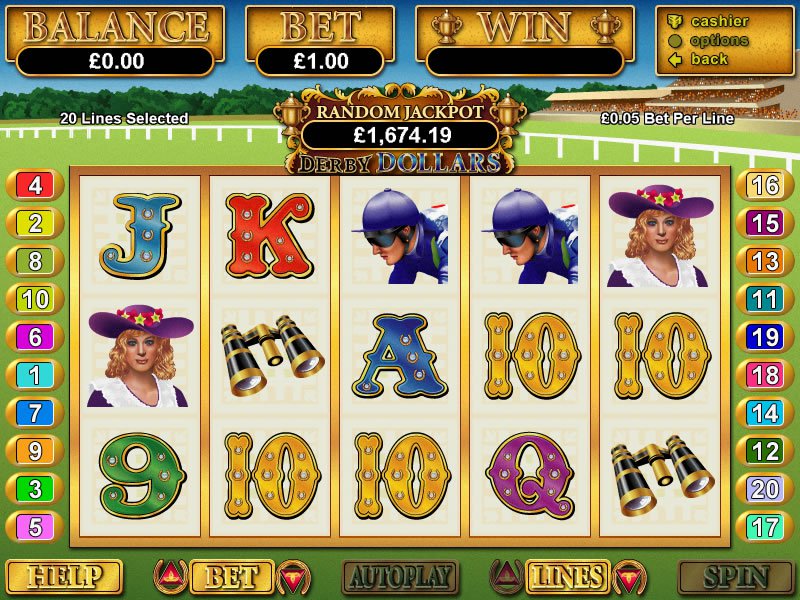The width and height of the screenshot is (800, 600).
Task: Click the Random Jackpot amount display
Action: pyautogui.click(x=401, y=135)
